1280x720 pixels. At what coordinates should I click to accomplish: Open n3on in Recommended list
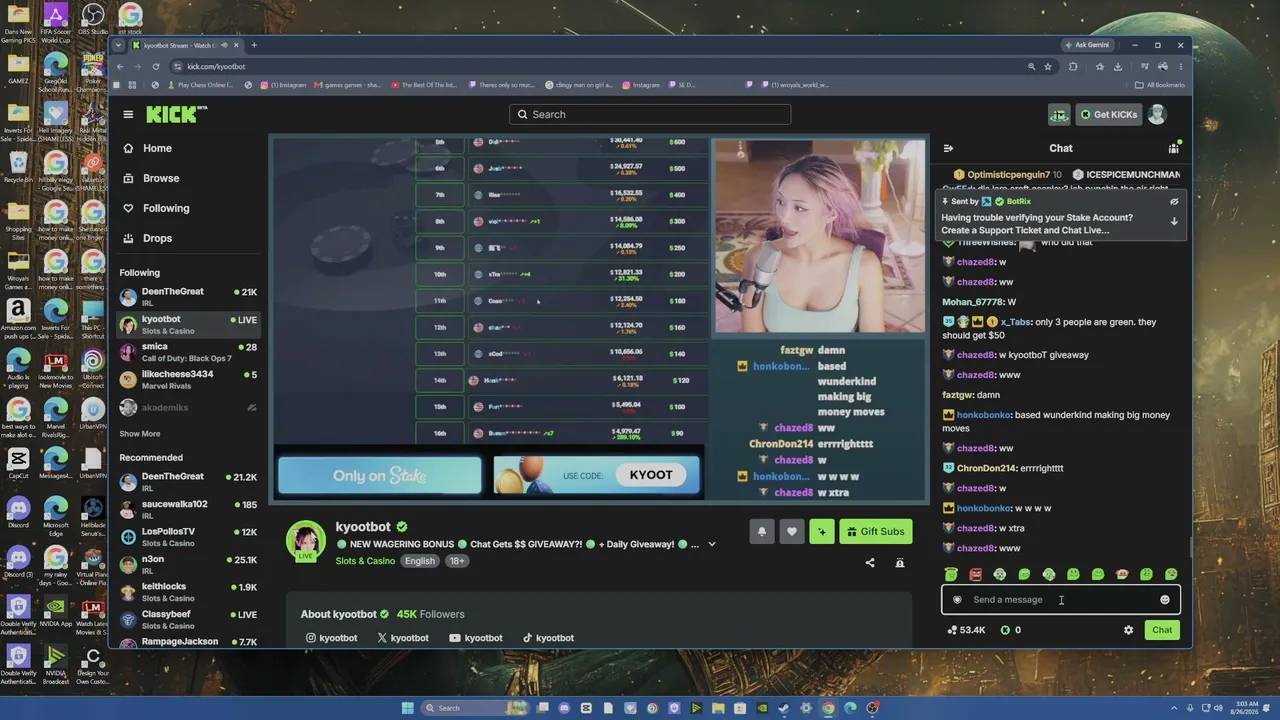tap(188, 565)
